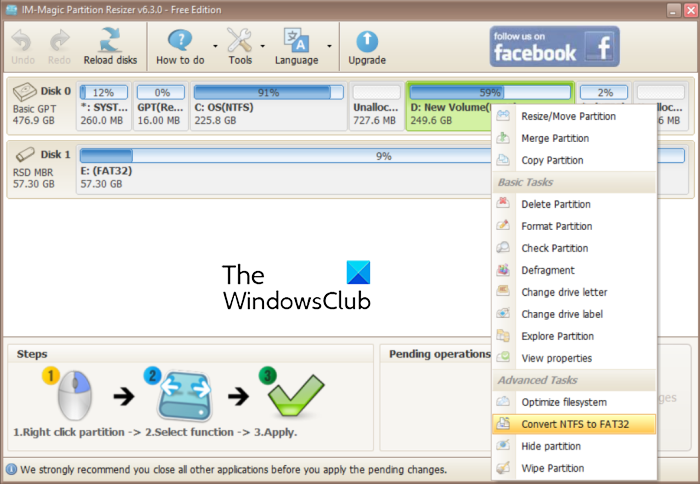Click the Delete Partition red X icon
This screenshot has width=700, height=484.
point(503,203)
